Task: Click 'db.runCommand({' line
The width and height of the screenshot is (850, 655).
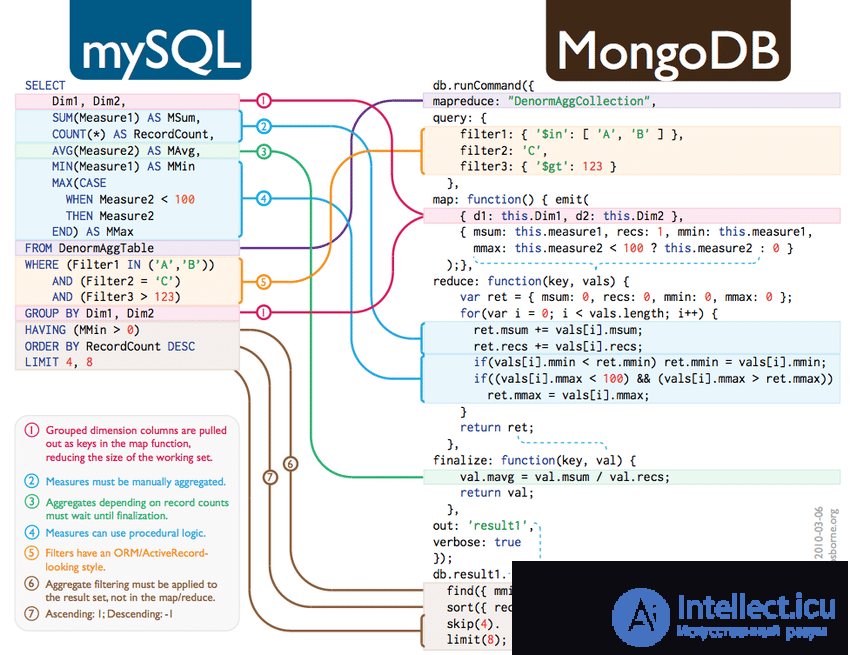Action: (484, 86)
